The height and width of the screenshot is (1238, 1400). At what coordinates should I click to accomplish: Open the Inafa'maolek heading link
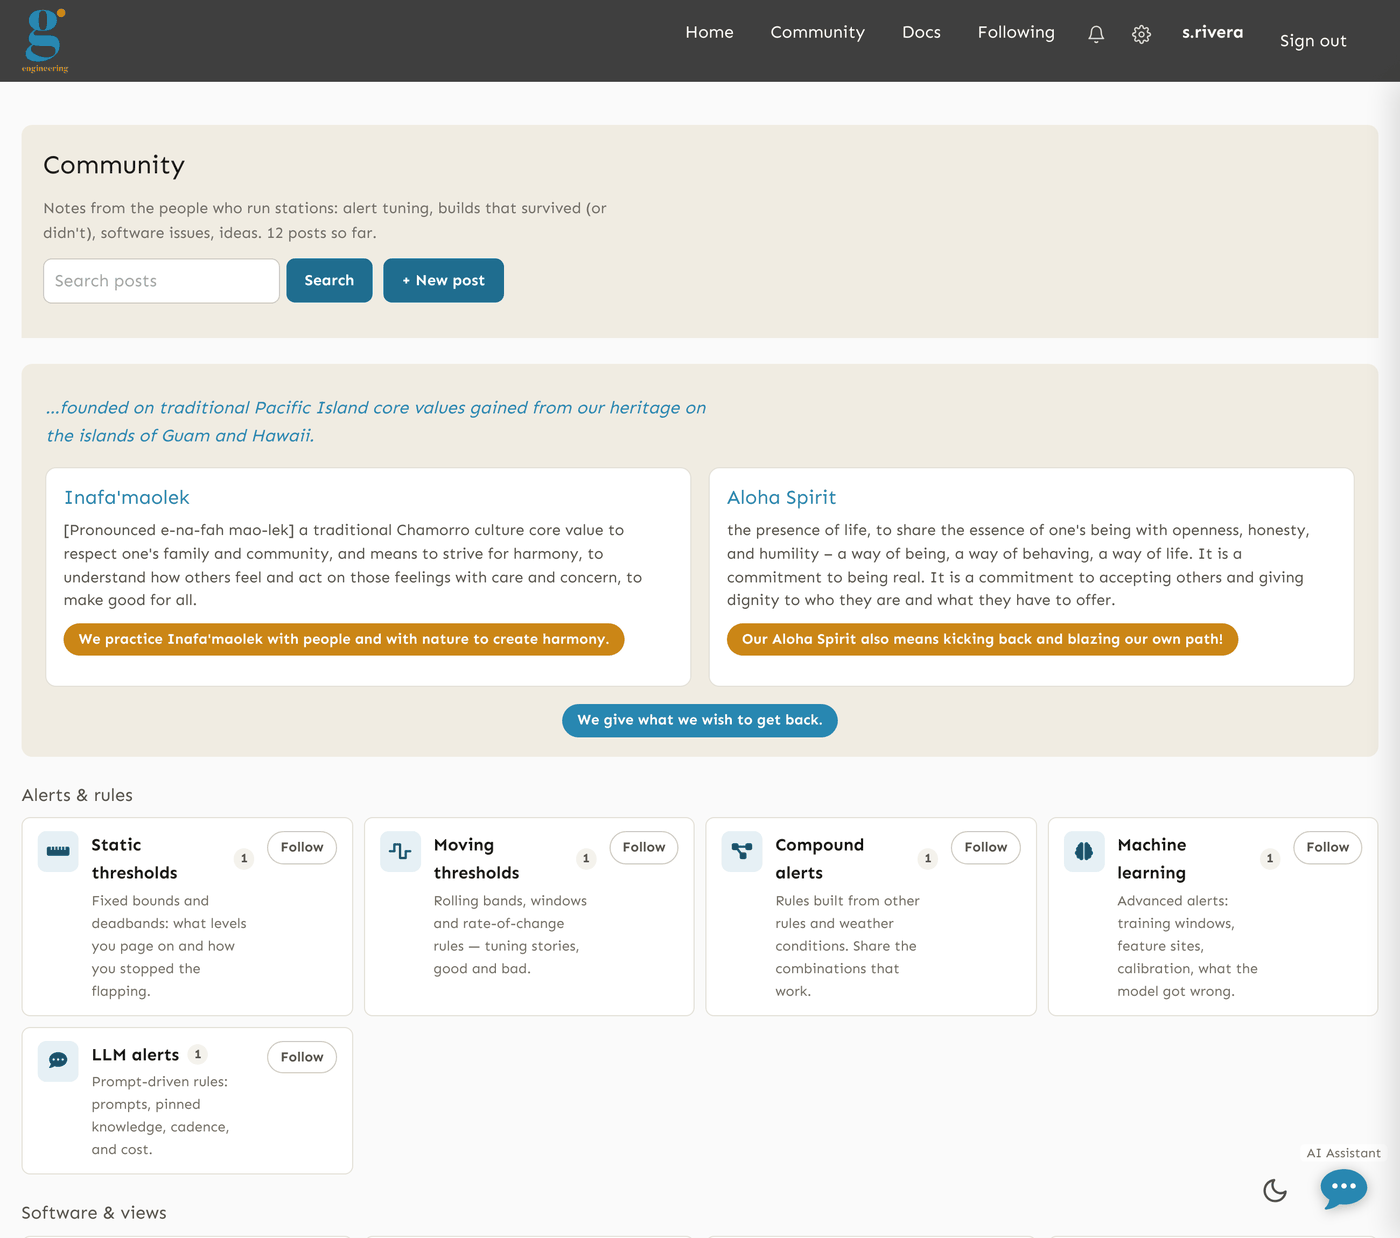[x=126, y=498]
